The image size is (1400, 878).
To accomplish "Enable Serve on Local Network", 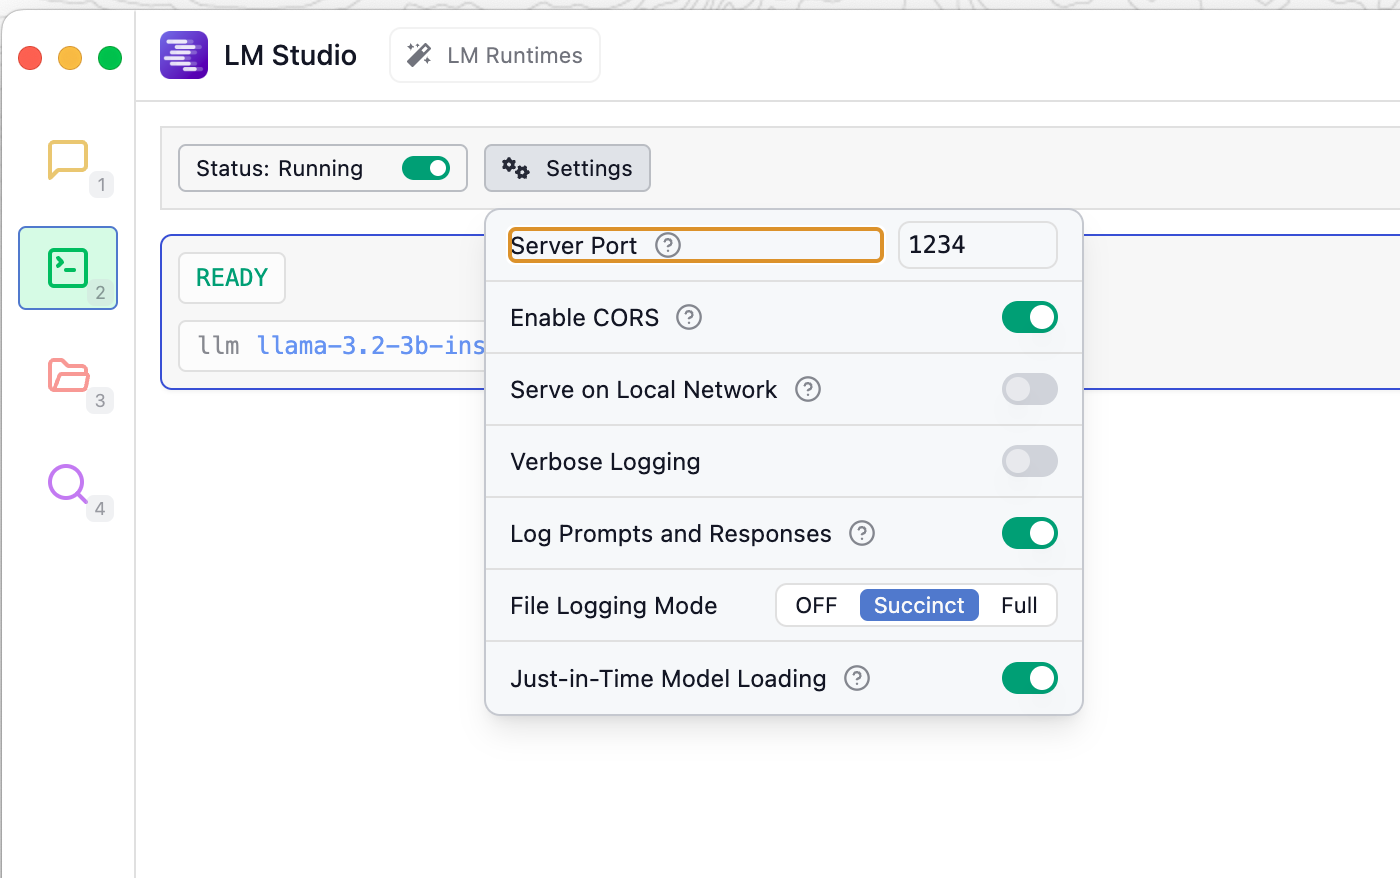I will point(1029,389).
